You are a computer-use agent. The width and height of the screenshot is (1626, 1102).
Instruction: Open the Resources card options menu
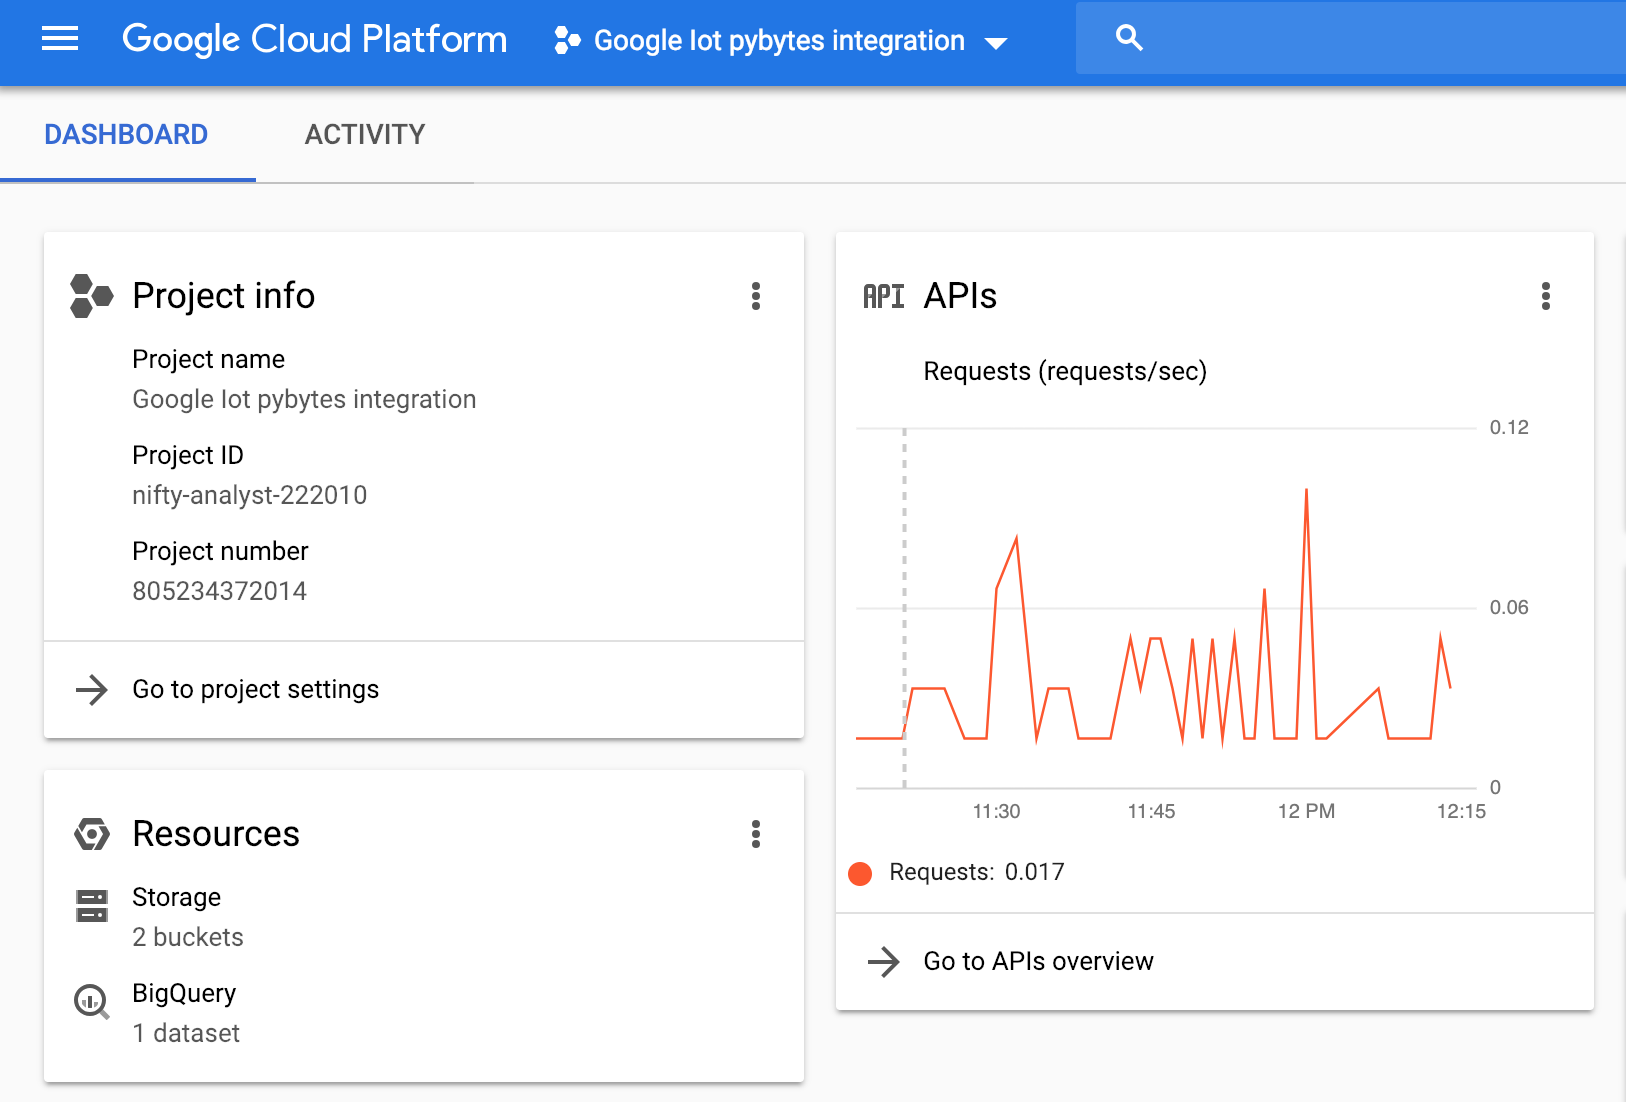757,835
